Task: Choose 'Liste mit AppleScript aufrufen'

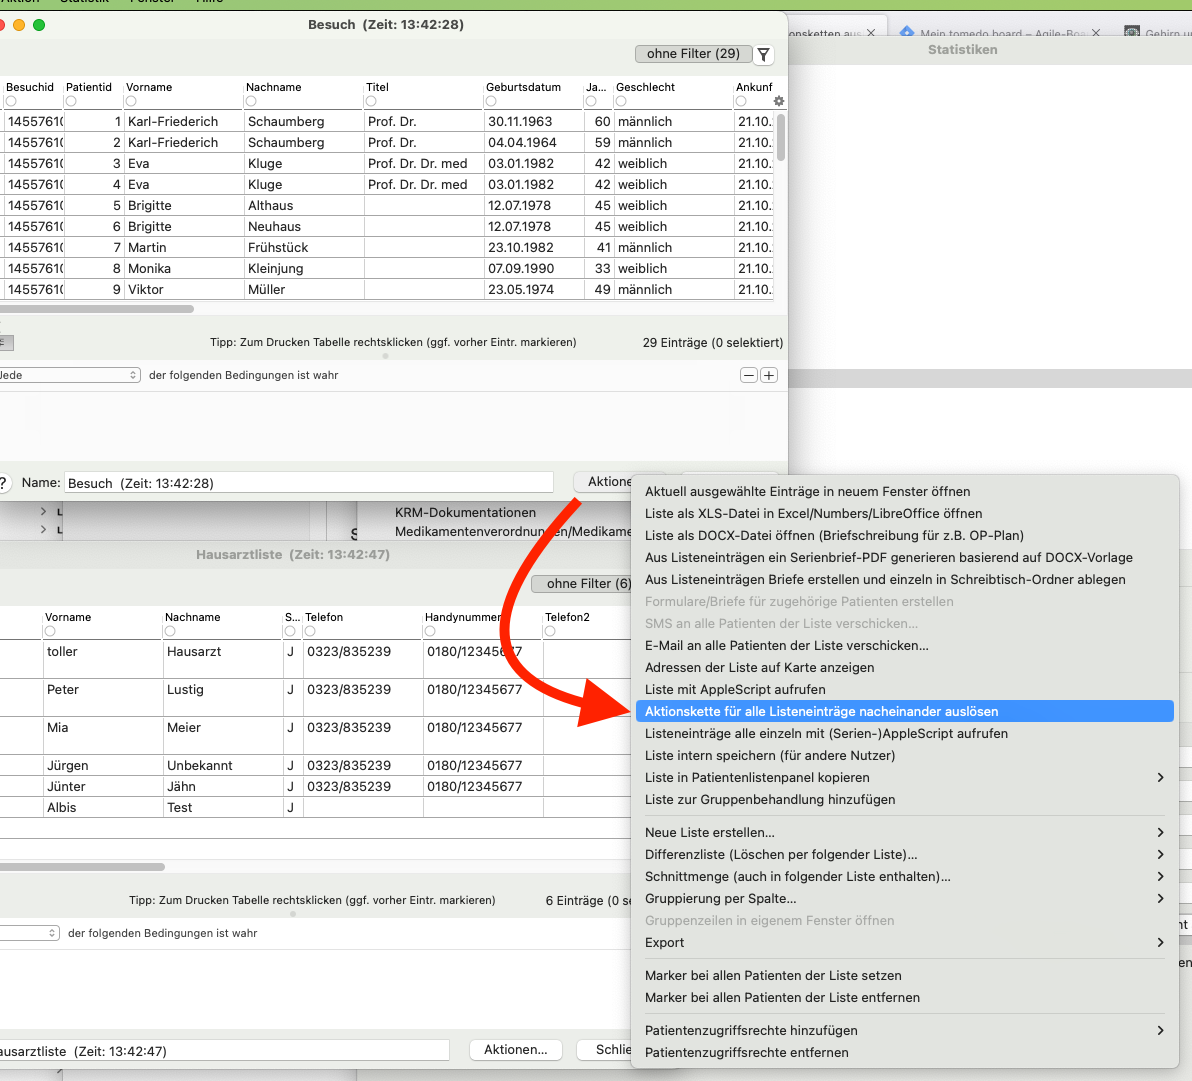Action: click(x=904, y=689)
